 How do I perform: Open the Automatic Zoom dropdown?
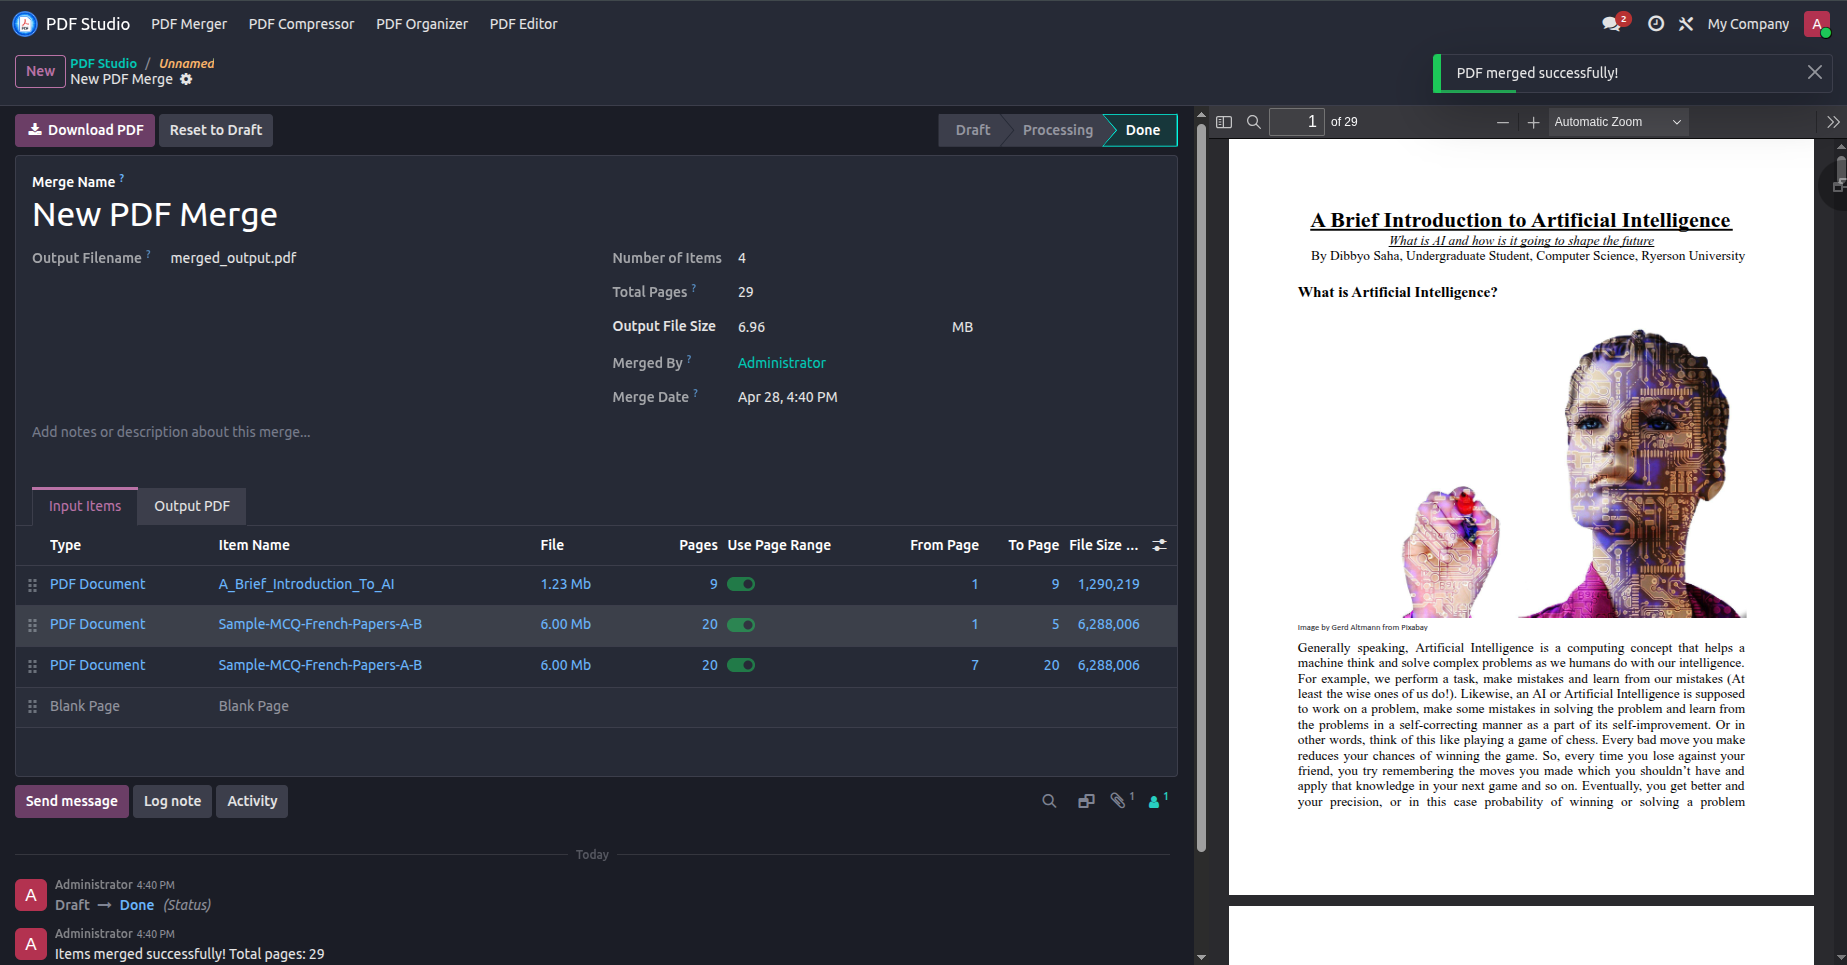1618,122
